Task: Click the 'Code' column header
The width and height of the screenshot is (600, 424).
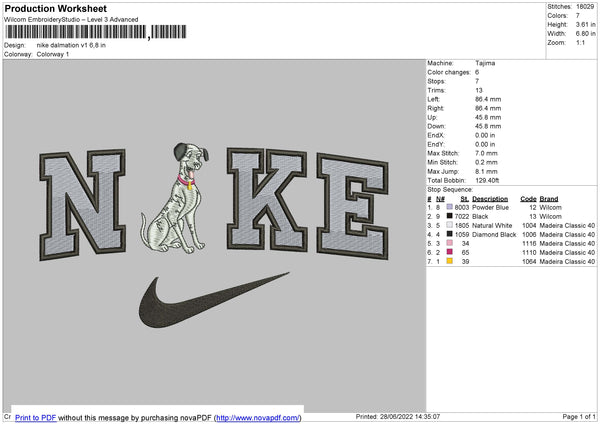Action: tap(528, 199)
